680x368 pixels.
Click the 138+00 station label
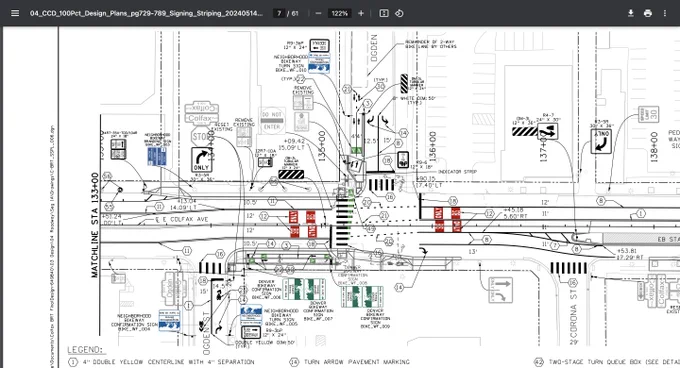point(654,147)
